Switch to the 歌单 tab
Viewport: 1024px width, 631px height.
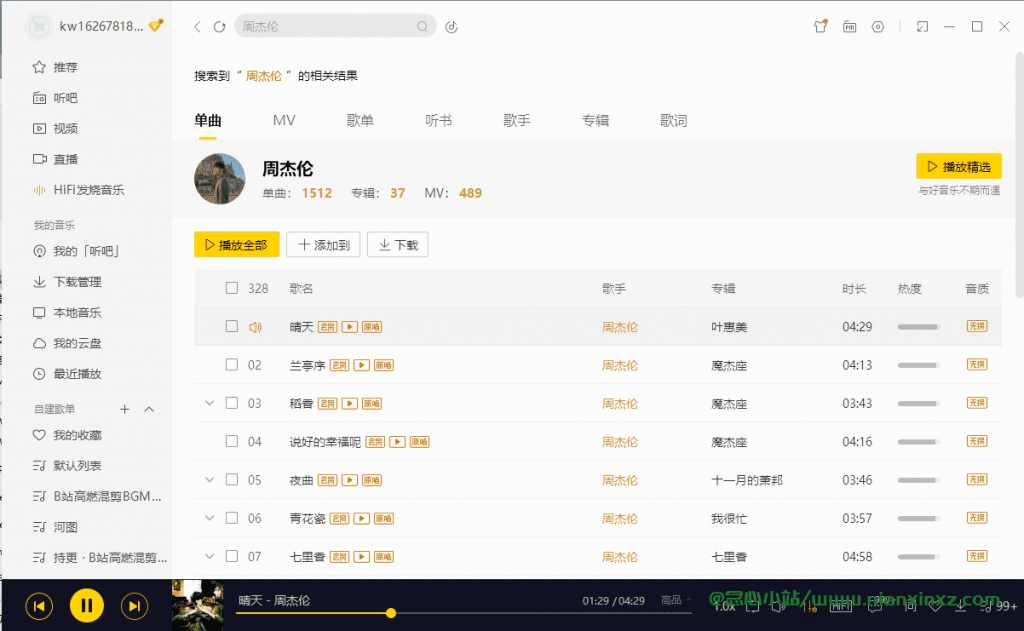(x=360, y=120)
